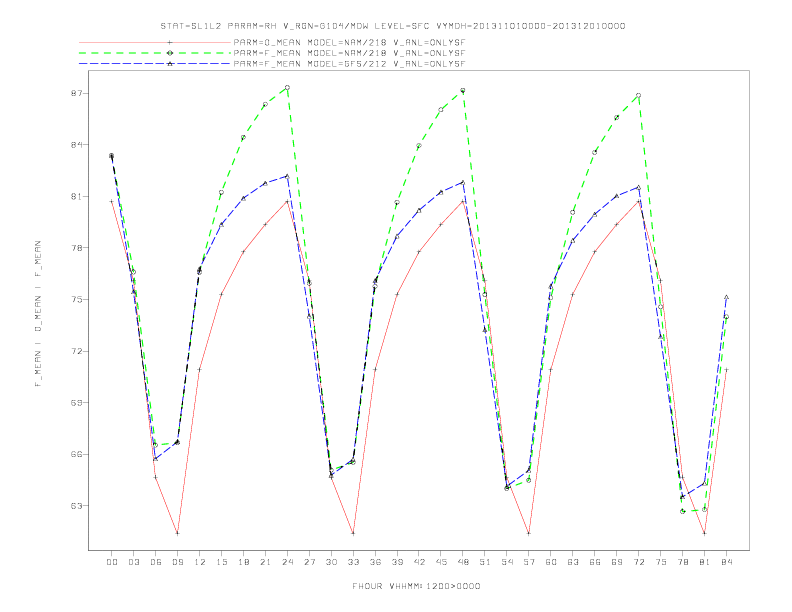This screenshot has width=792, height=612.
Task: Click y-axis tick label 69
Action: pyautogui.click(x=78, y=402)
